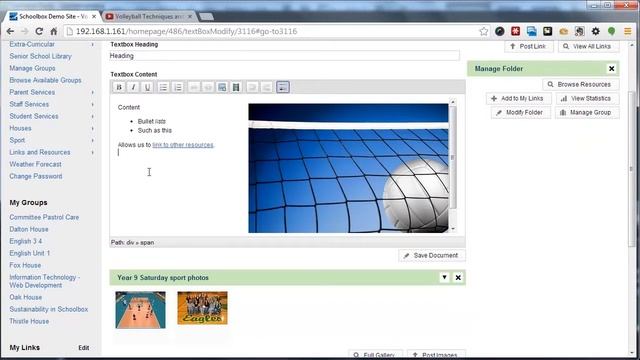
Task: Click the green pin extension icon
Action: pos(611,31)
